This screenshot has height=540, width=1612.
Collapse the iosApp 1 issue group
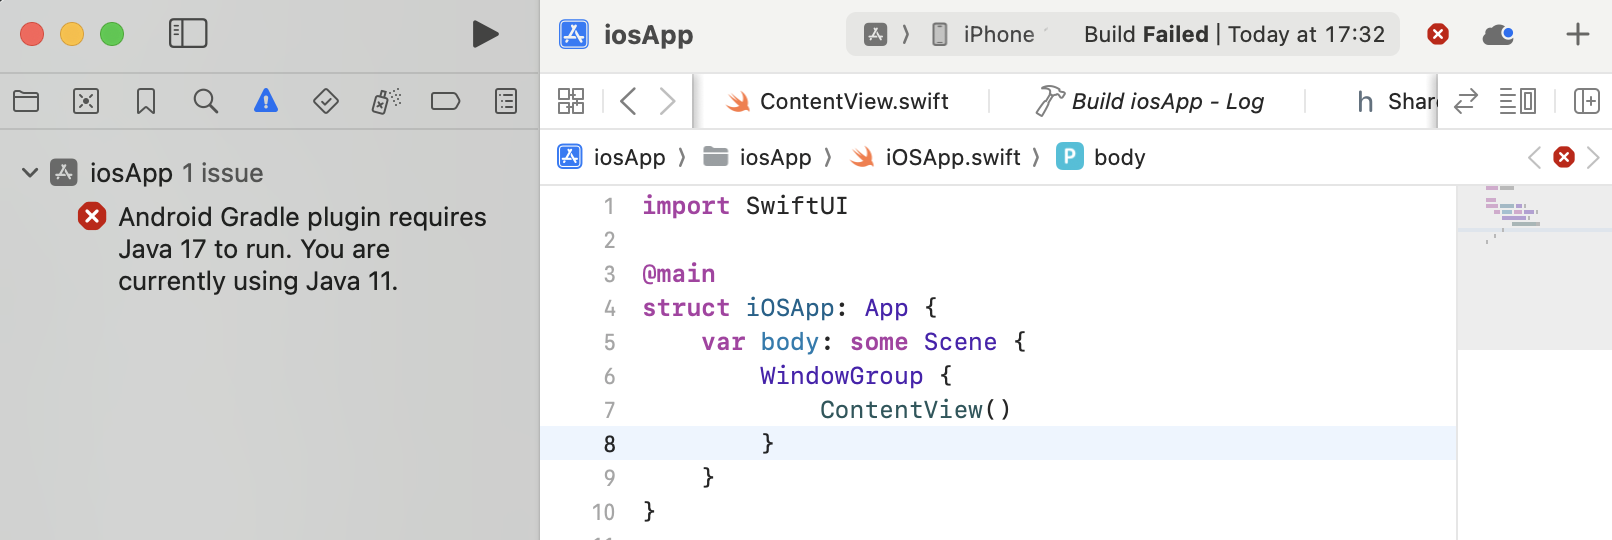30,173
